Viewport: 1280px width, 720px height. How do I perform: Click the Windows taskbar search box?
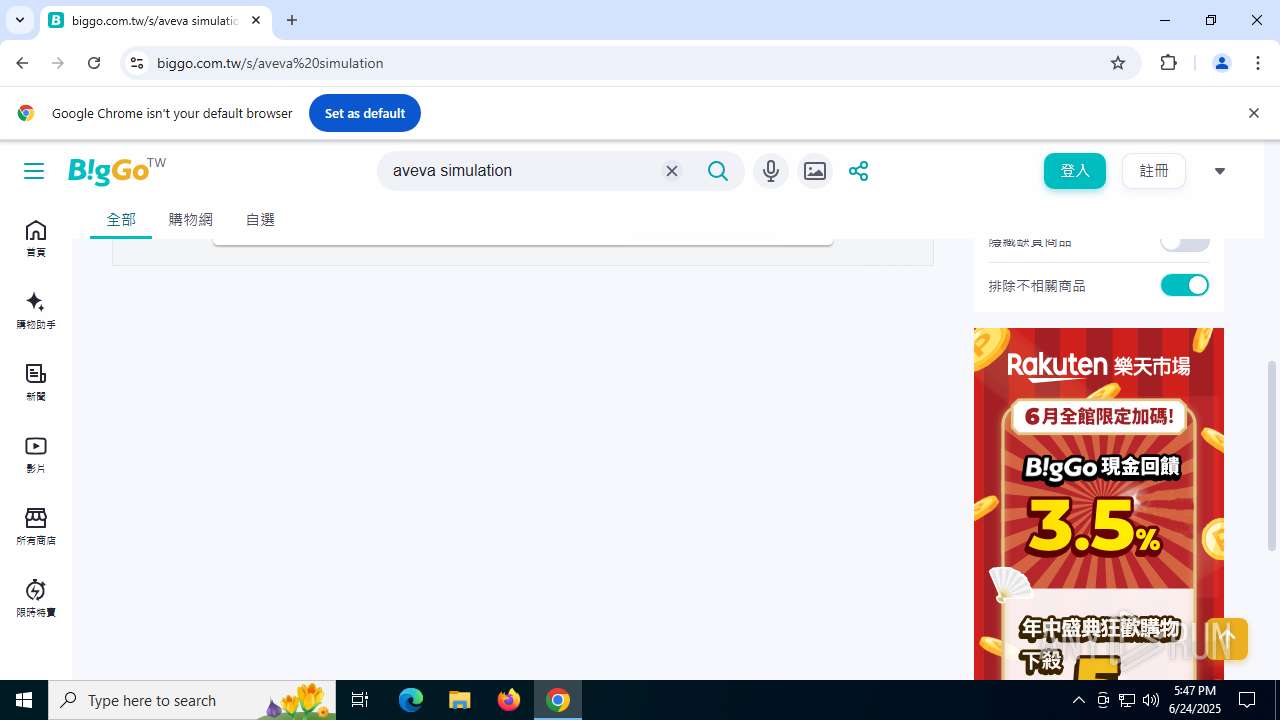pyautogui.click(x=192, y=700)
